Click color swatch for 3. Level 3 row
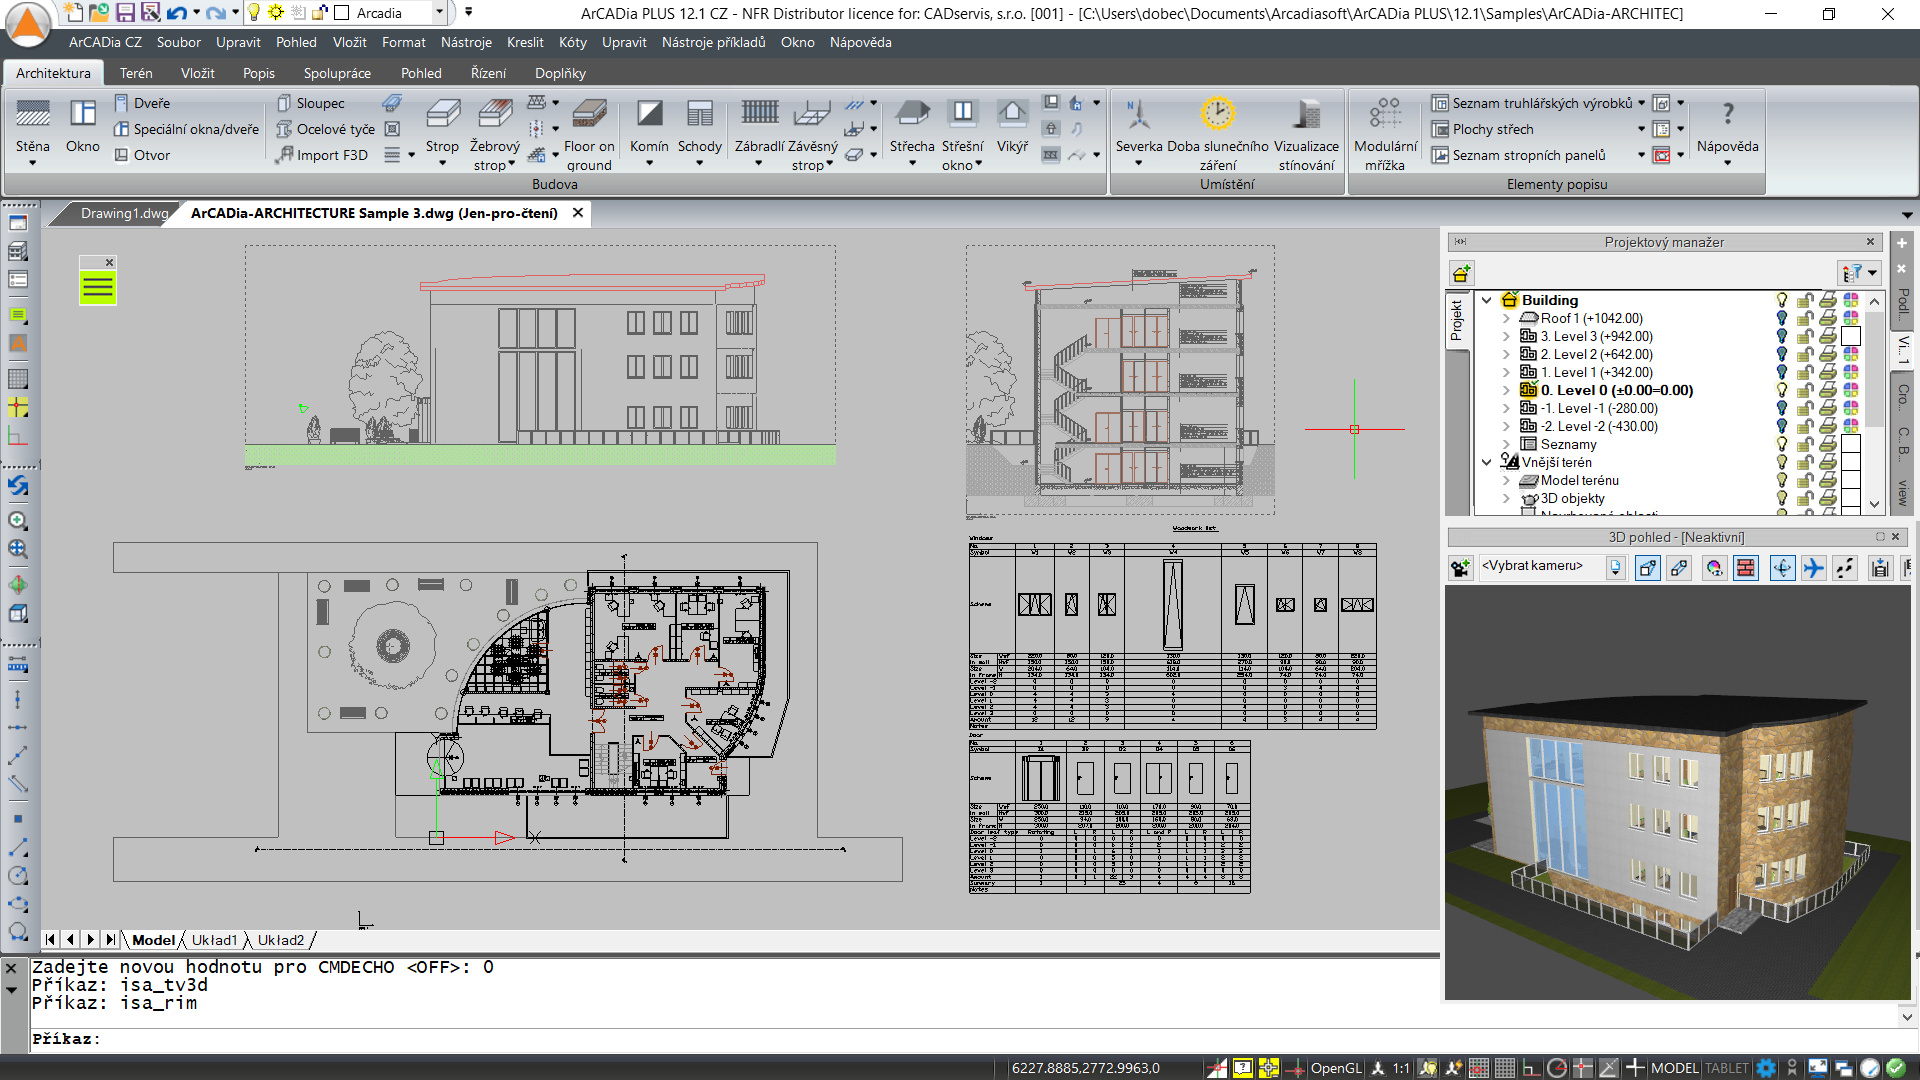 point(1851,336)
